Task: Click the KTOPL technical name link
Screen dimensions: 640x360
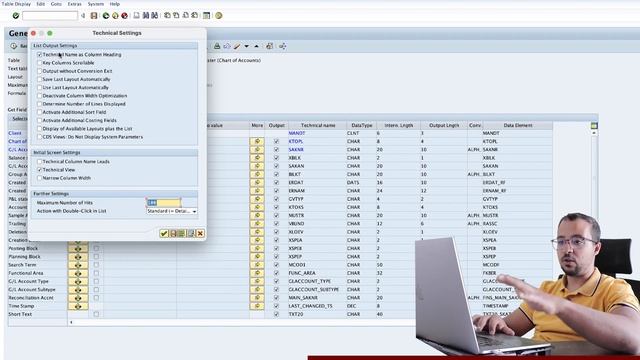Action: click(296, 141)
